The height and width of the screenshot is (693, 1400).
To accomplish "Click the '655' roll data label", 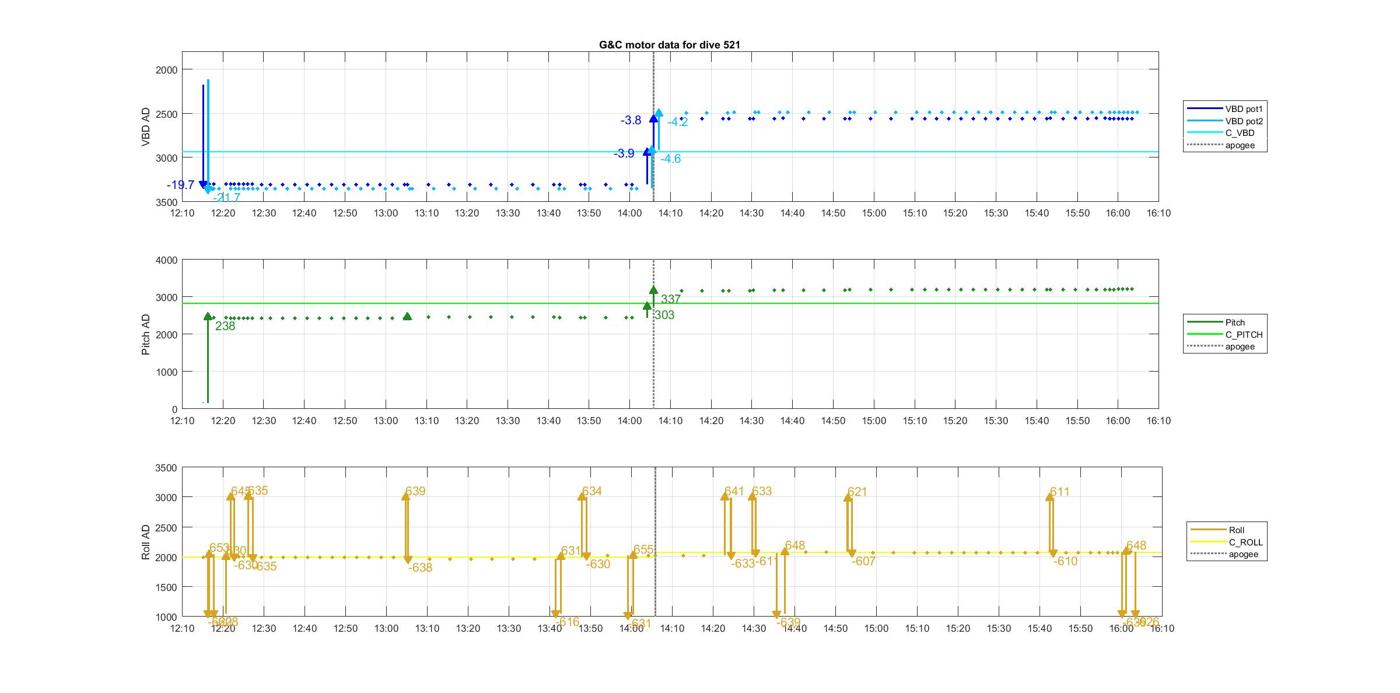I will [643, 550].
